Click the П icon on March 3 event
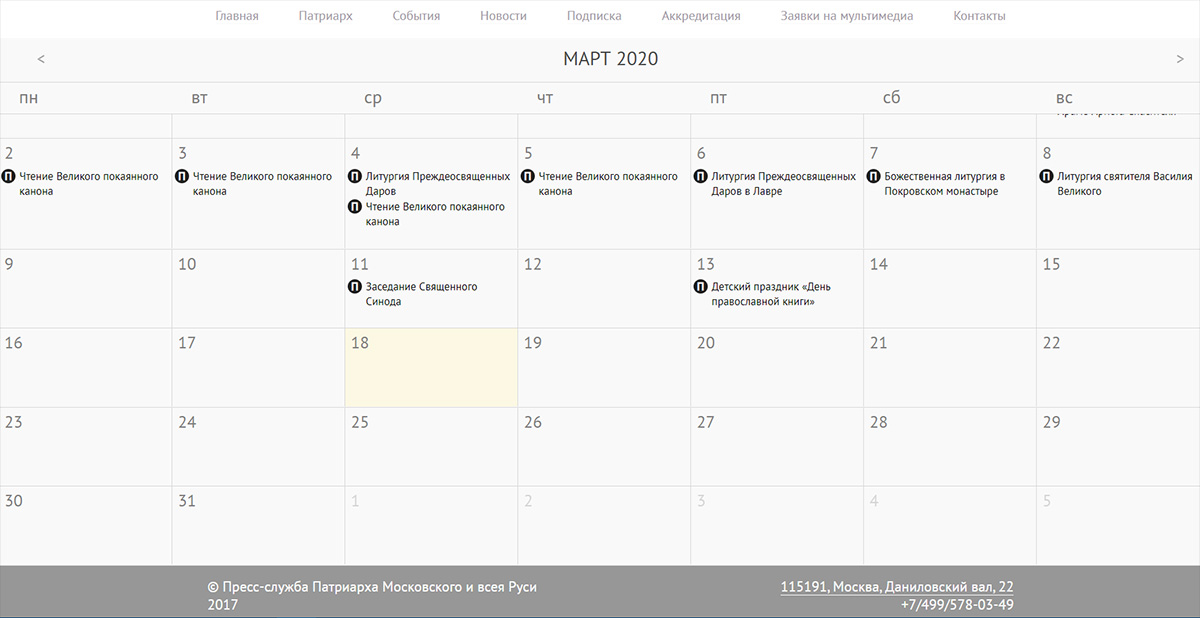Viewport: 1200px width, 618px height. point(182,177)
